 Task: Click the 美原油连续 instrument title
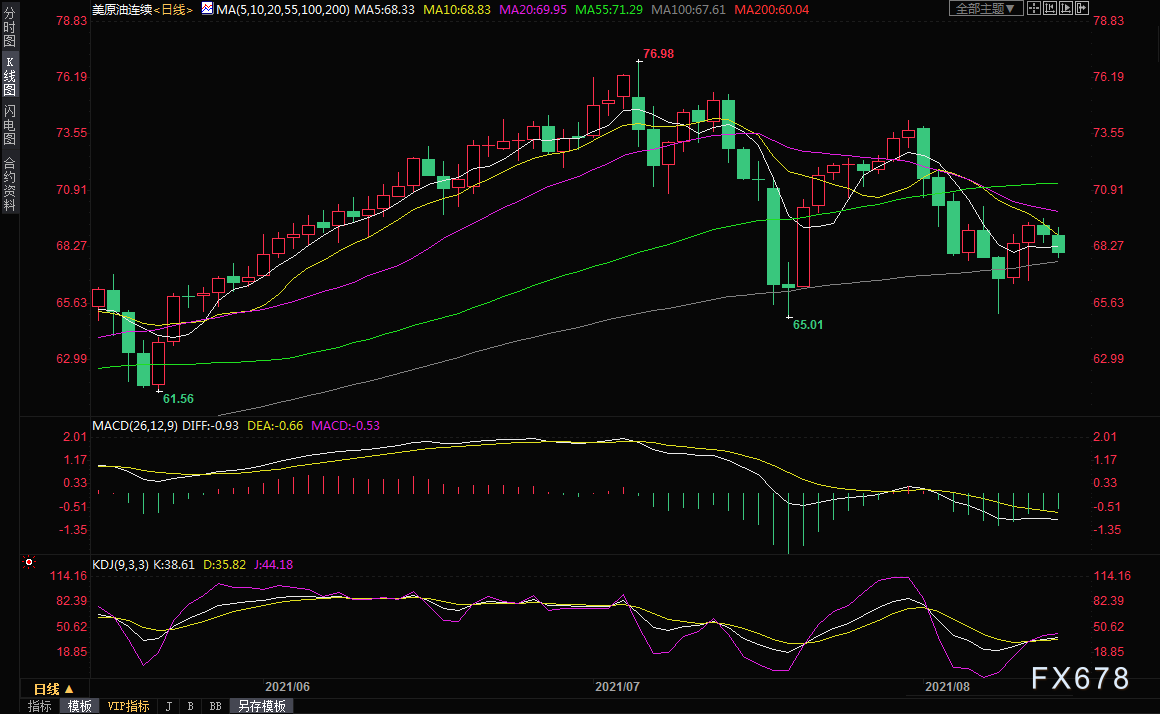pyautogui.click(x=122, y=10)
